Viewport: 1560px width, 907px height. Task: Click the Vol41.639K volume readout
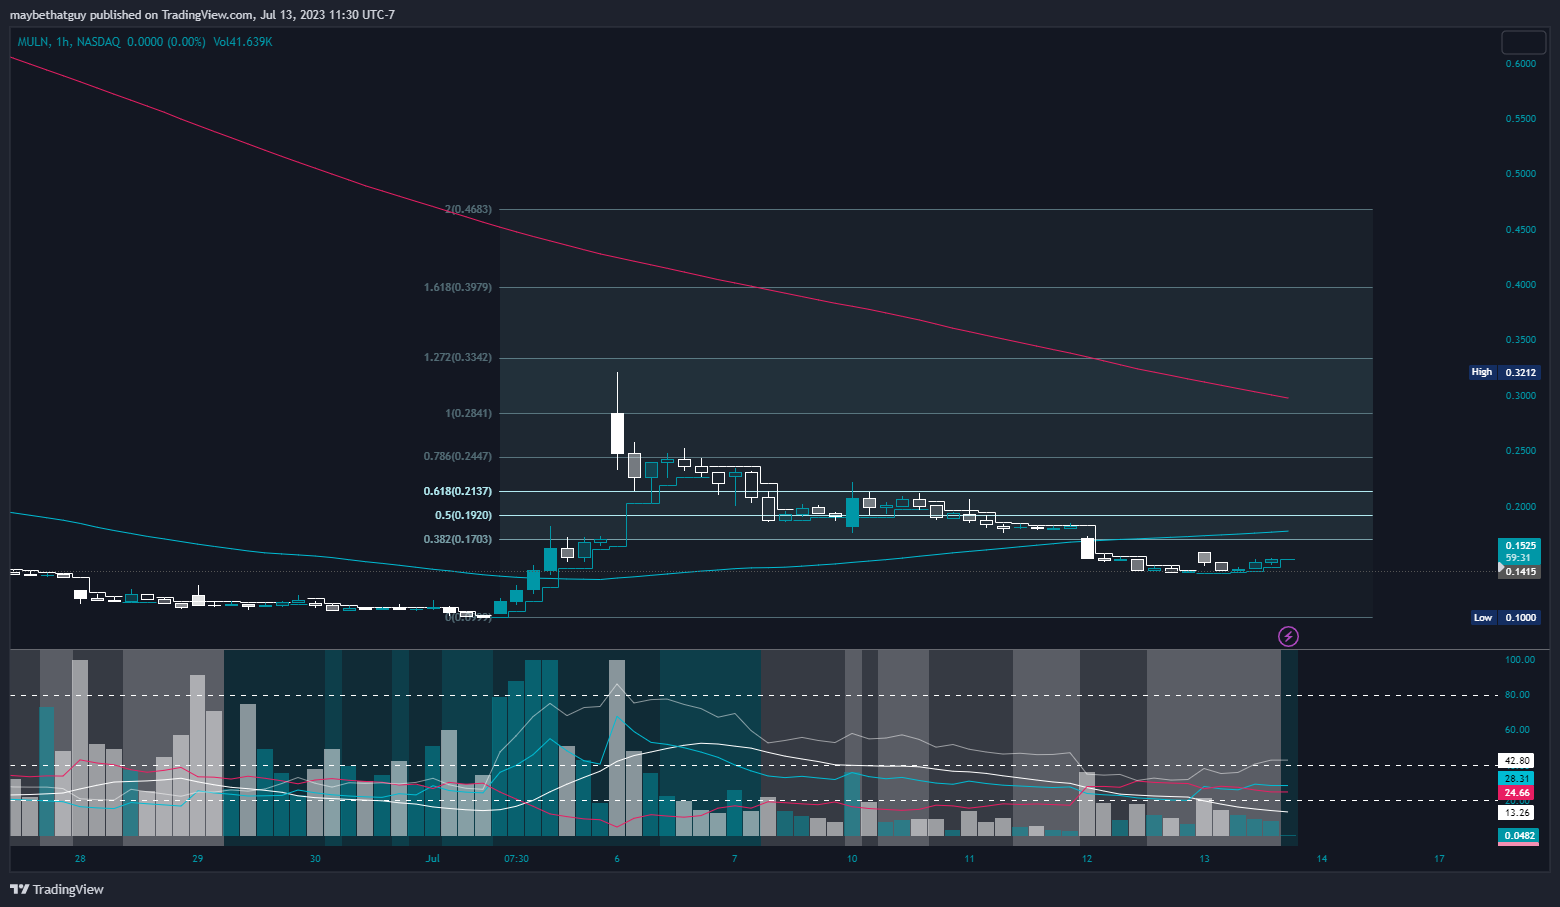pos(242,42)
